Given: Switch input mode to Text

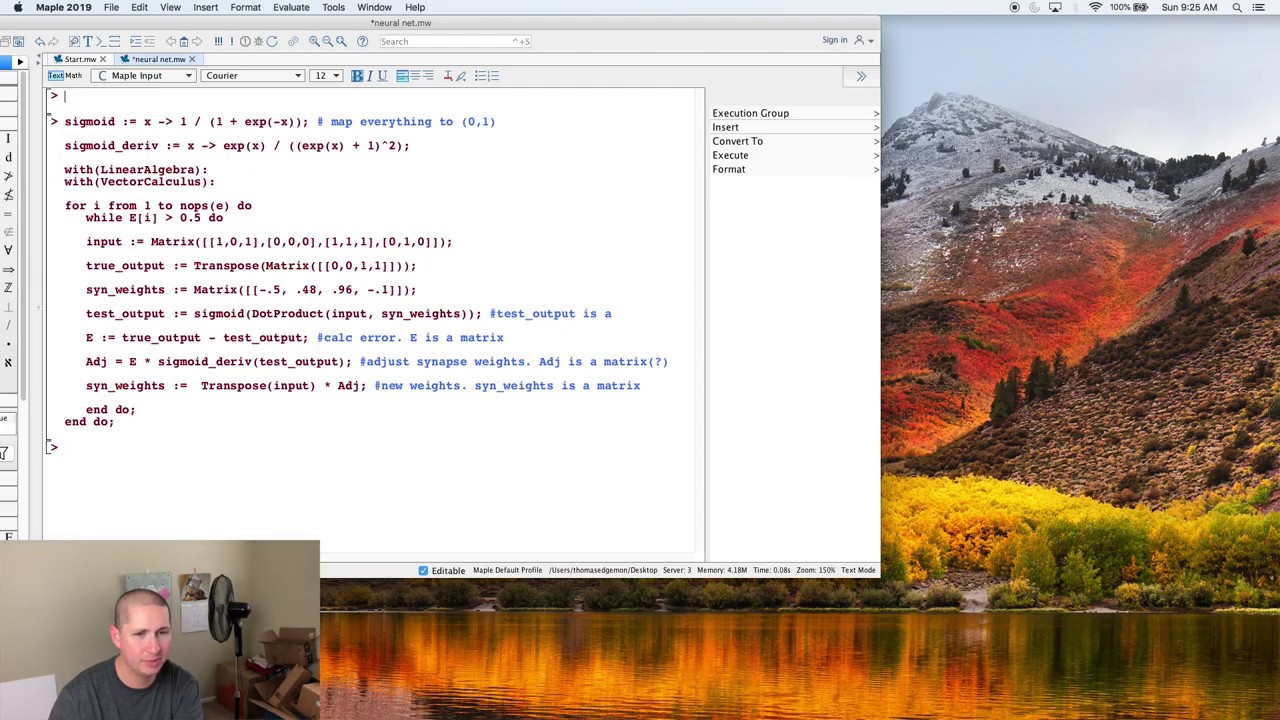Looking at the screenshot, I should click(56, 76).
